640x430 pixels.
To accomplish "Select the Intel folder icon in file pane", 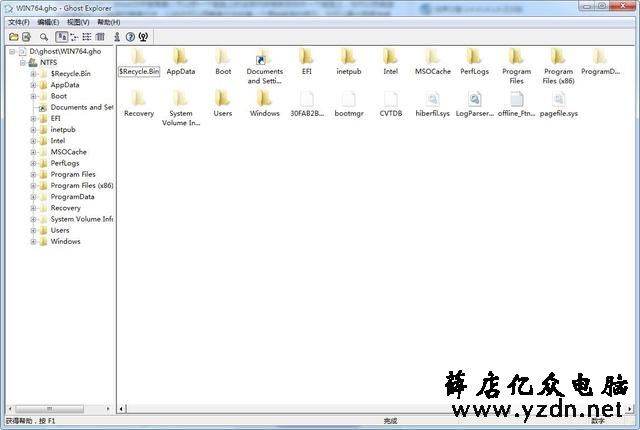I will tap(391, 57).
